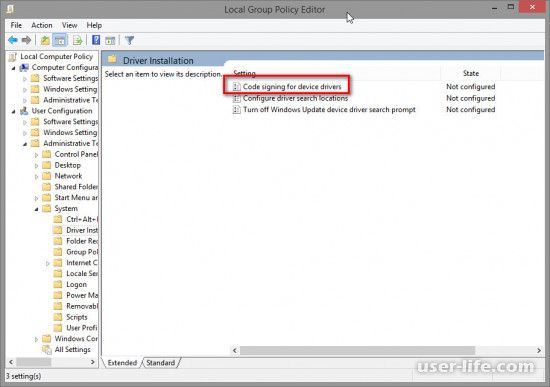Click the Forward arrow toolbar icon
Viewport: 550px width, 387px height.
click(x=26, y=40)
